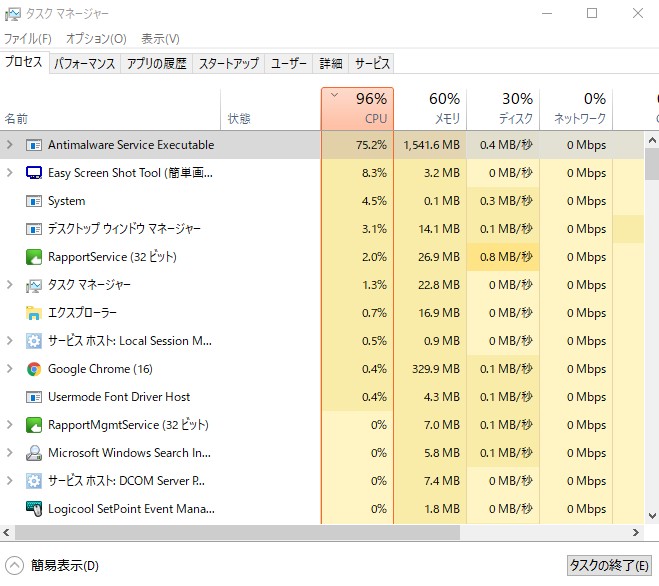Click the Easy Screen Shot Tool monitor icon
The height and width of the screenshot is (586, 659).
coord(34,173)
